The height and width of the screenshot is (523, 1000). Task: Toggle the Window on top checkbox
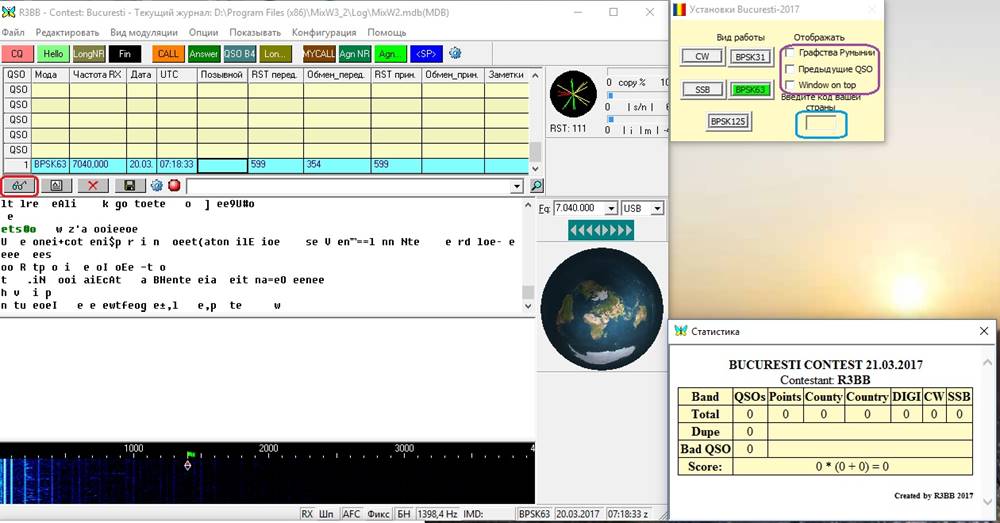tap(791, 85)
